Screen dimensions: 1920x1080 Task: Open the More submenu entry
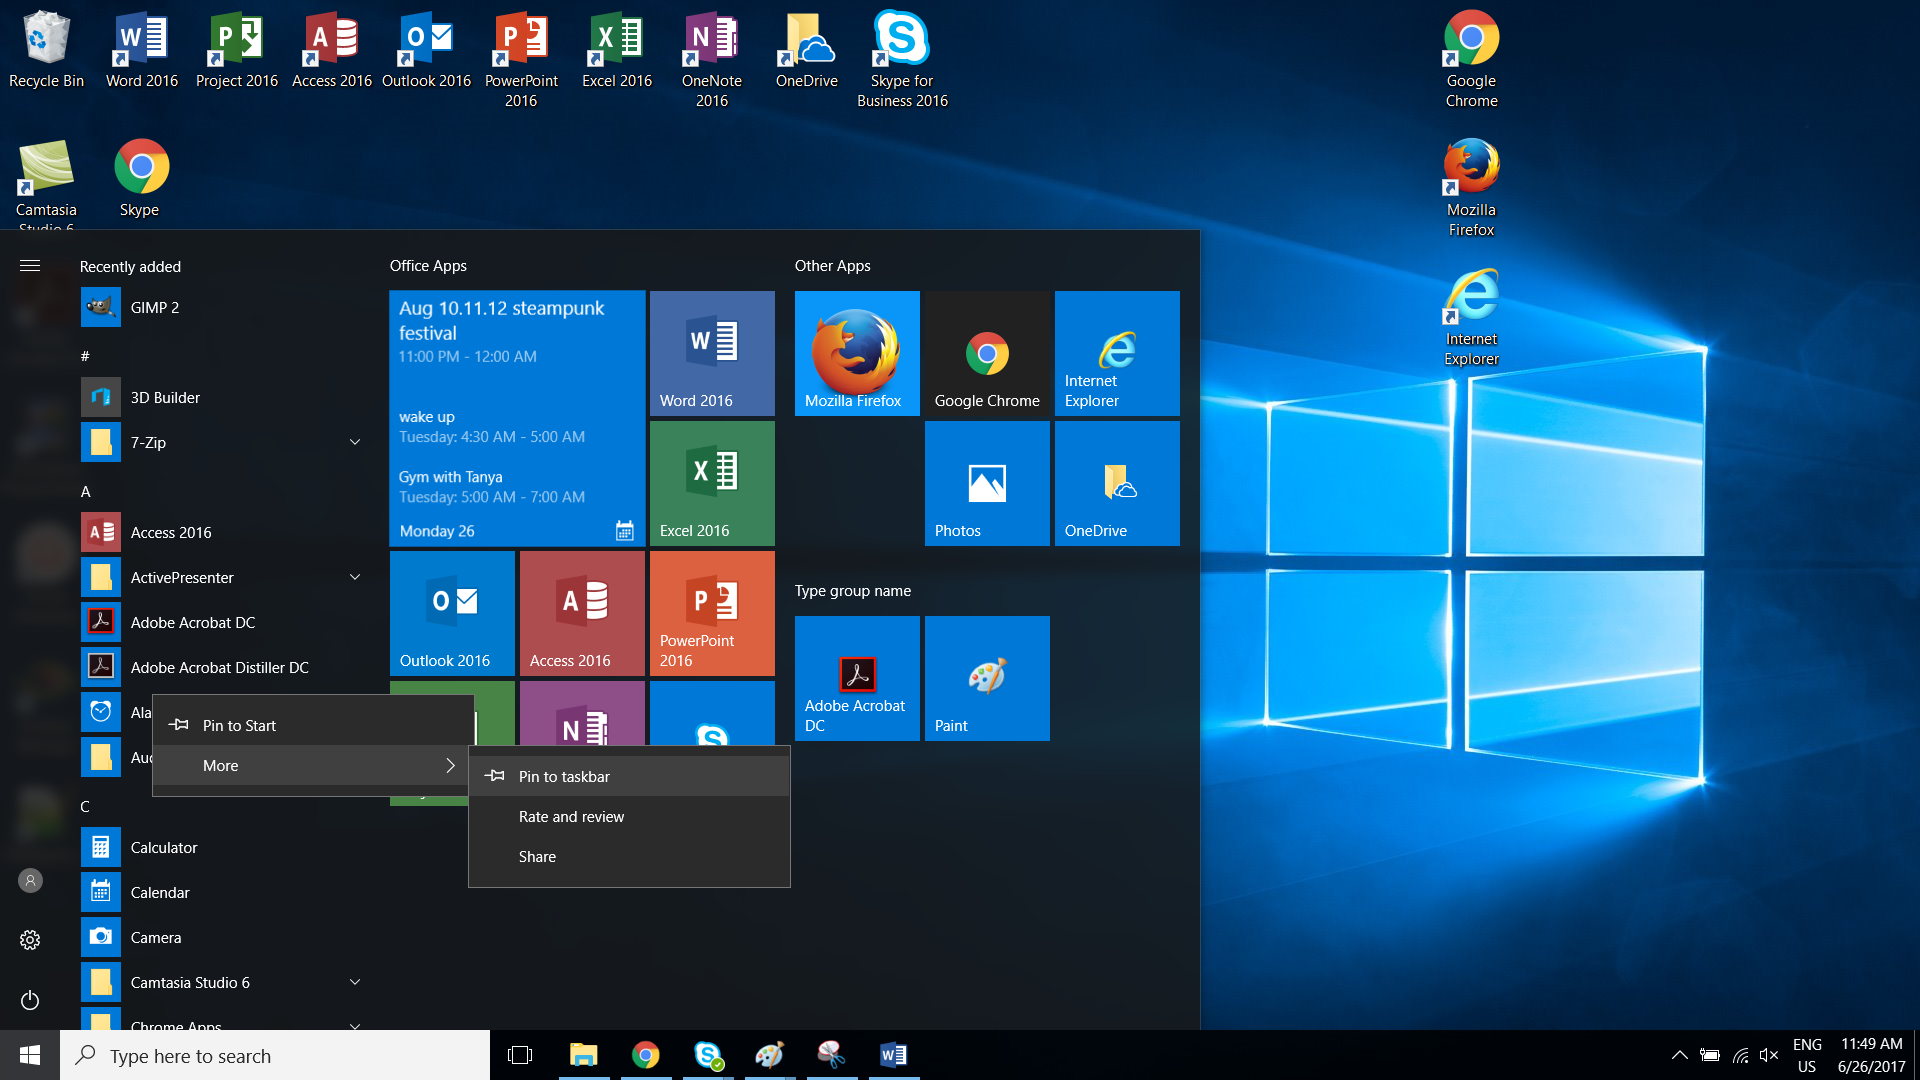pyautogui.click(x=313, y=765)
